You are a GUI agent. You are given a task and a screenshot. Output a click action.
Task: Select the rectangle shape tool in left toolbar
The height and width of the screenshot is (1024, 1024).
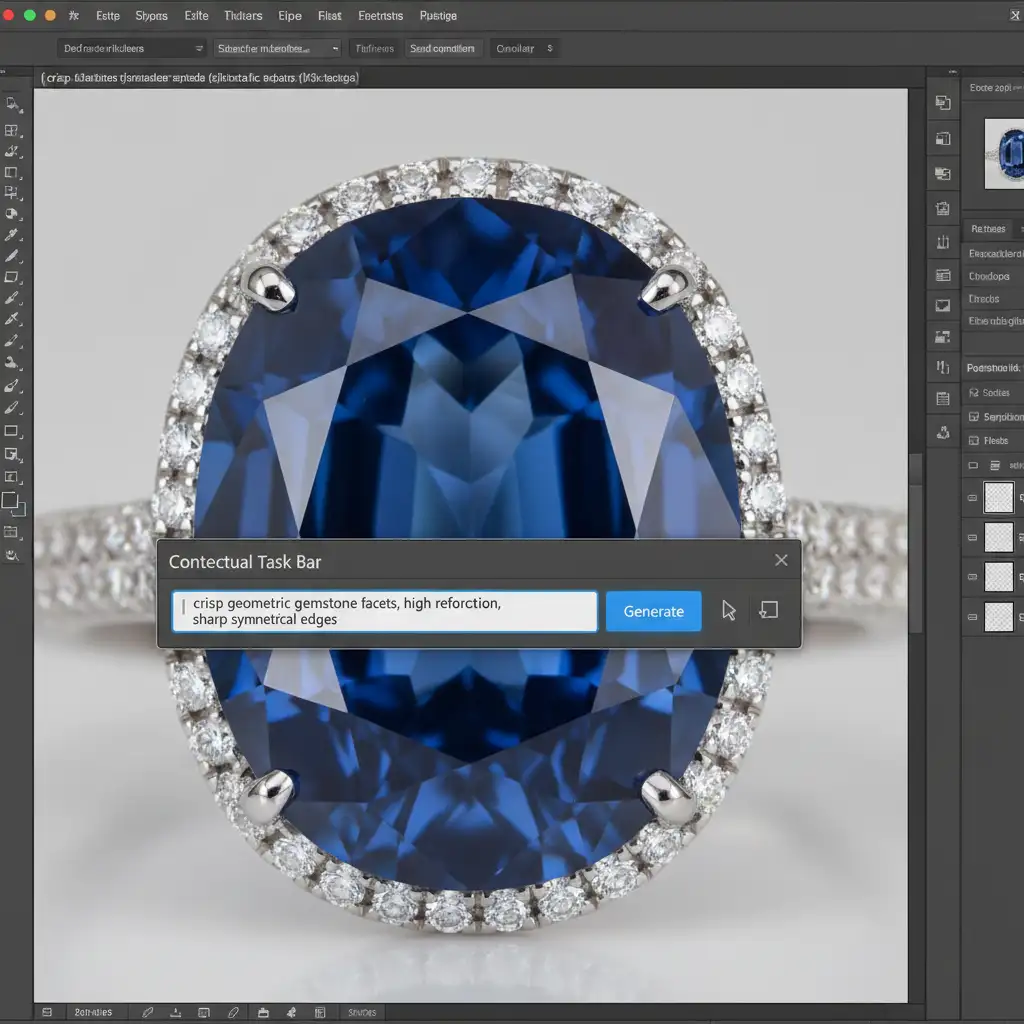[12, 431]
